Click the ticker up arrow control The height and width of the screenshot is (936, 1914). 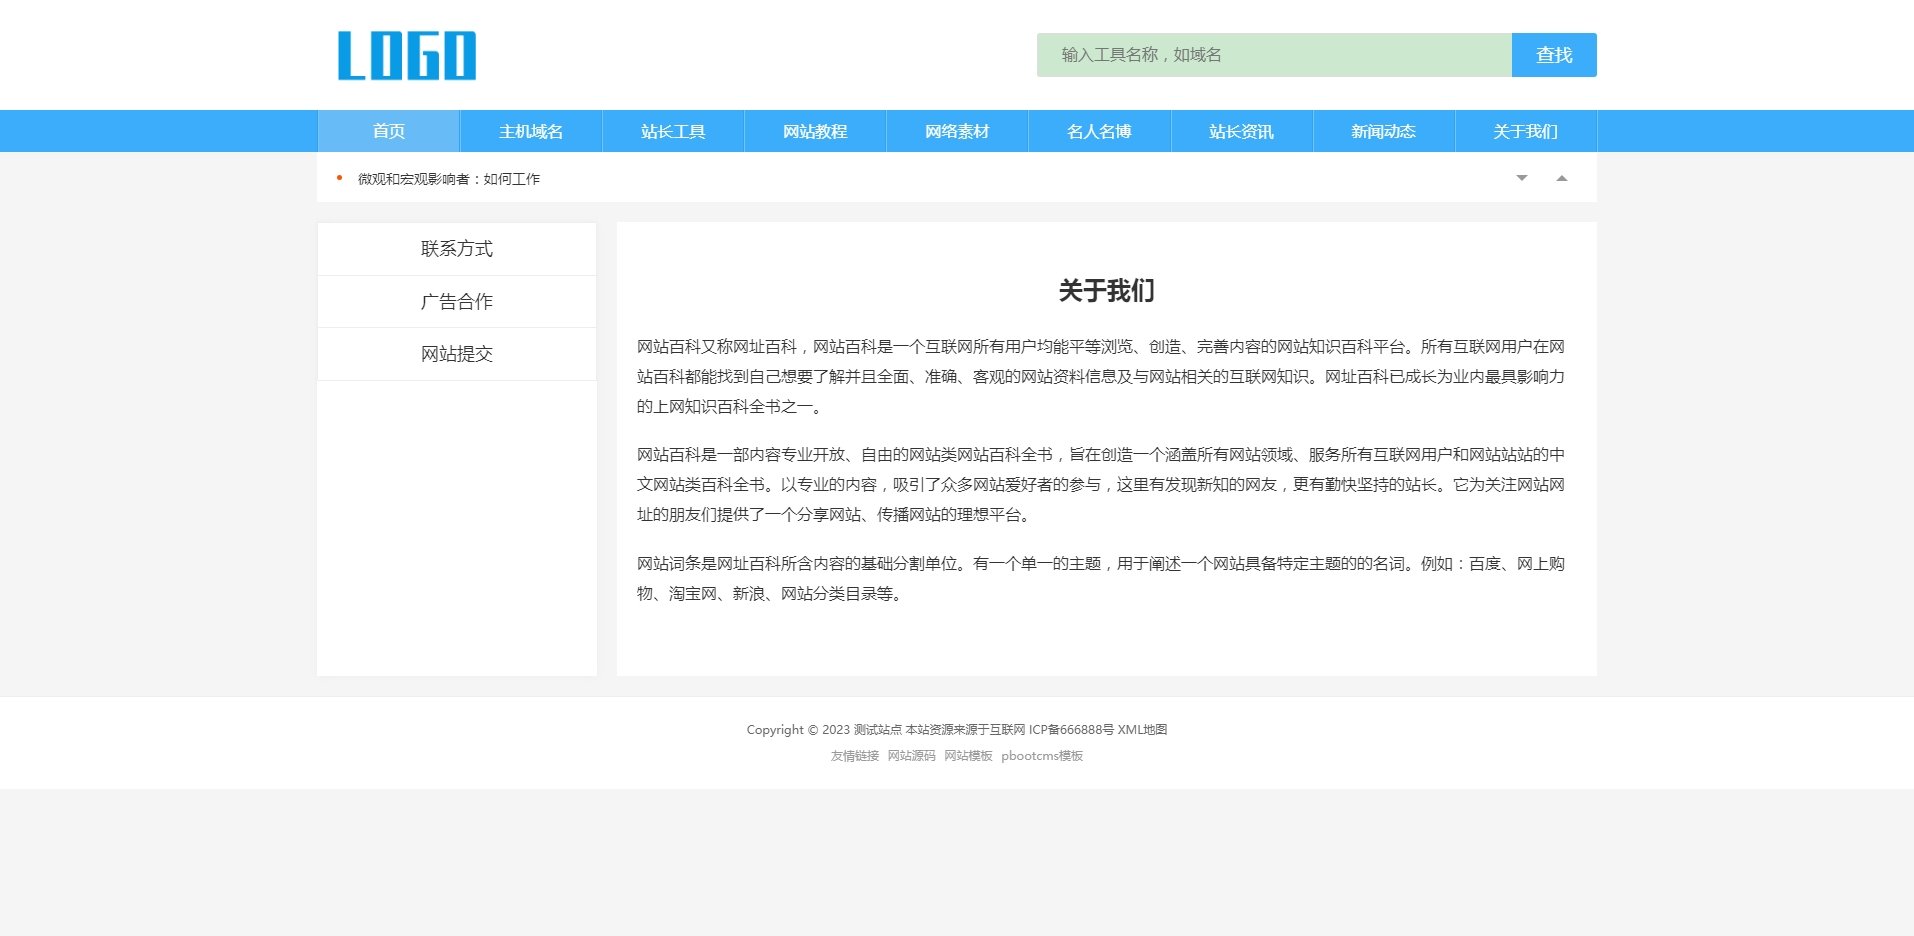click(x=1561, y=177)
